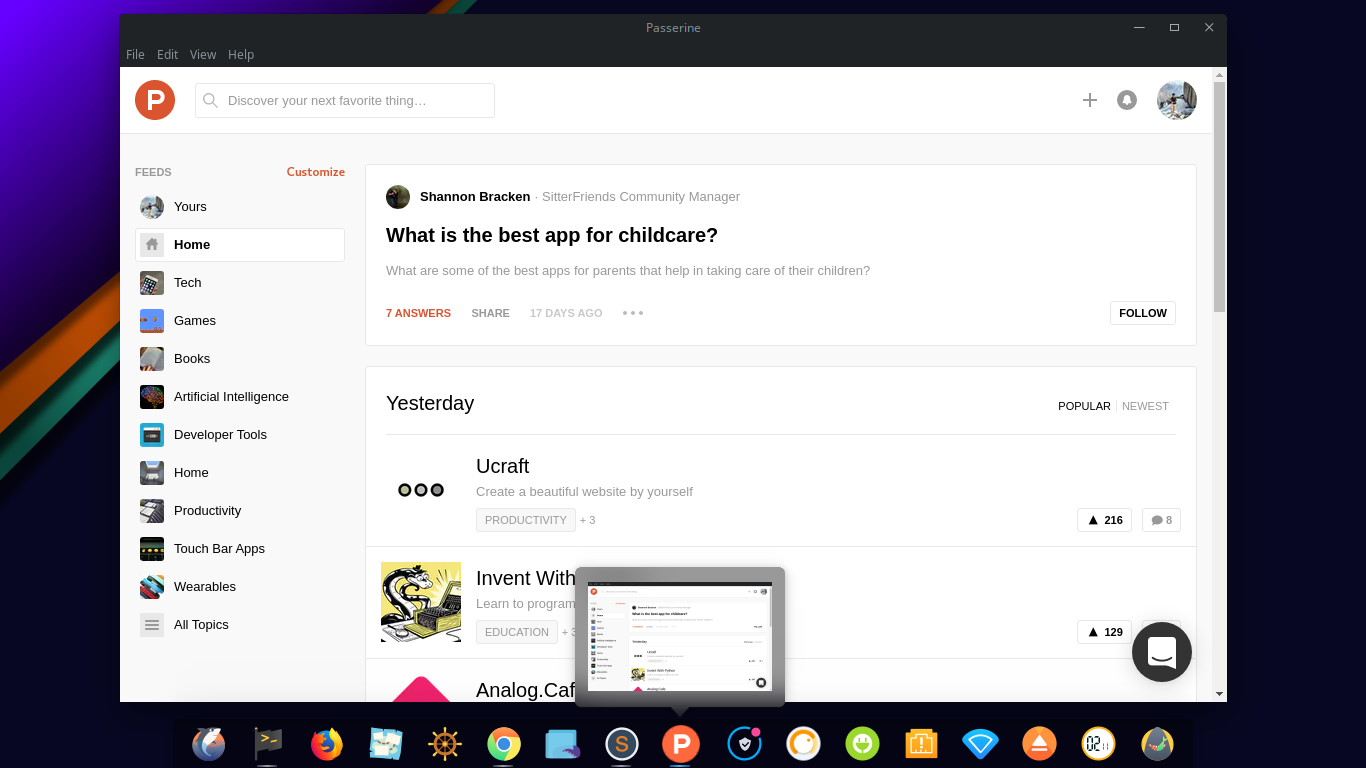Viewport: 1366px width, 768px height.
Task: Click the Follow button
Action: [1143, 313]
